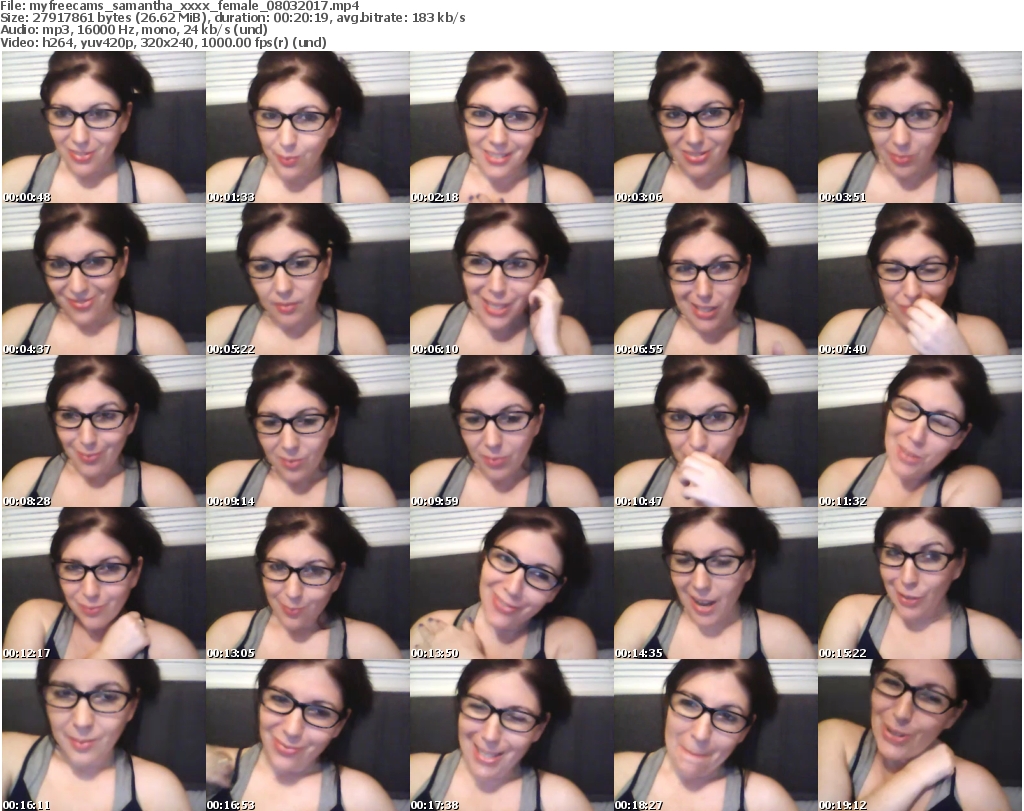Select the thumbnail stamped 00:06:55
Viewport: 1024px width, 811px height.
(x=716, y=279)
